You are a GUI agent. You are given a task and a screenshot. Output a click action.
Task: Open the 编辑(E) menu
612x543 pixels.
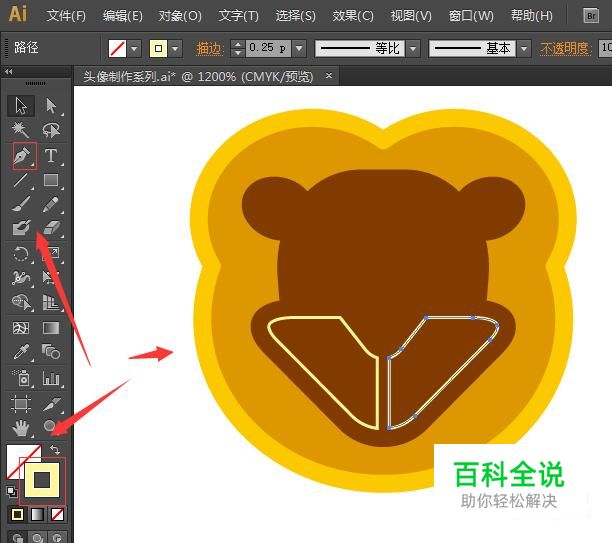pyautogui.click(x=123, y=16)
